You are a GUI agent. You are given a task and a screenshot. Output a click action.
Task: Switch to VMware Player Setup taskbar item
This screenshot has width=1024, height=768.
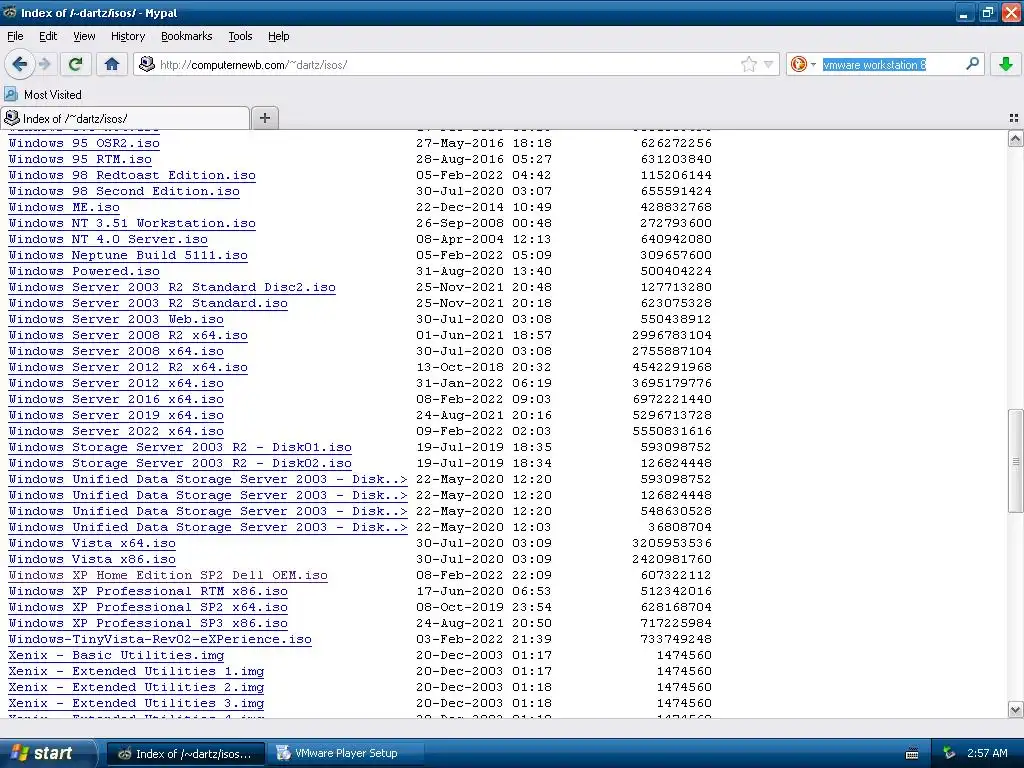346,753
